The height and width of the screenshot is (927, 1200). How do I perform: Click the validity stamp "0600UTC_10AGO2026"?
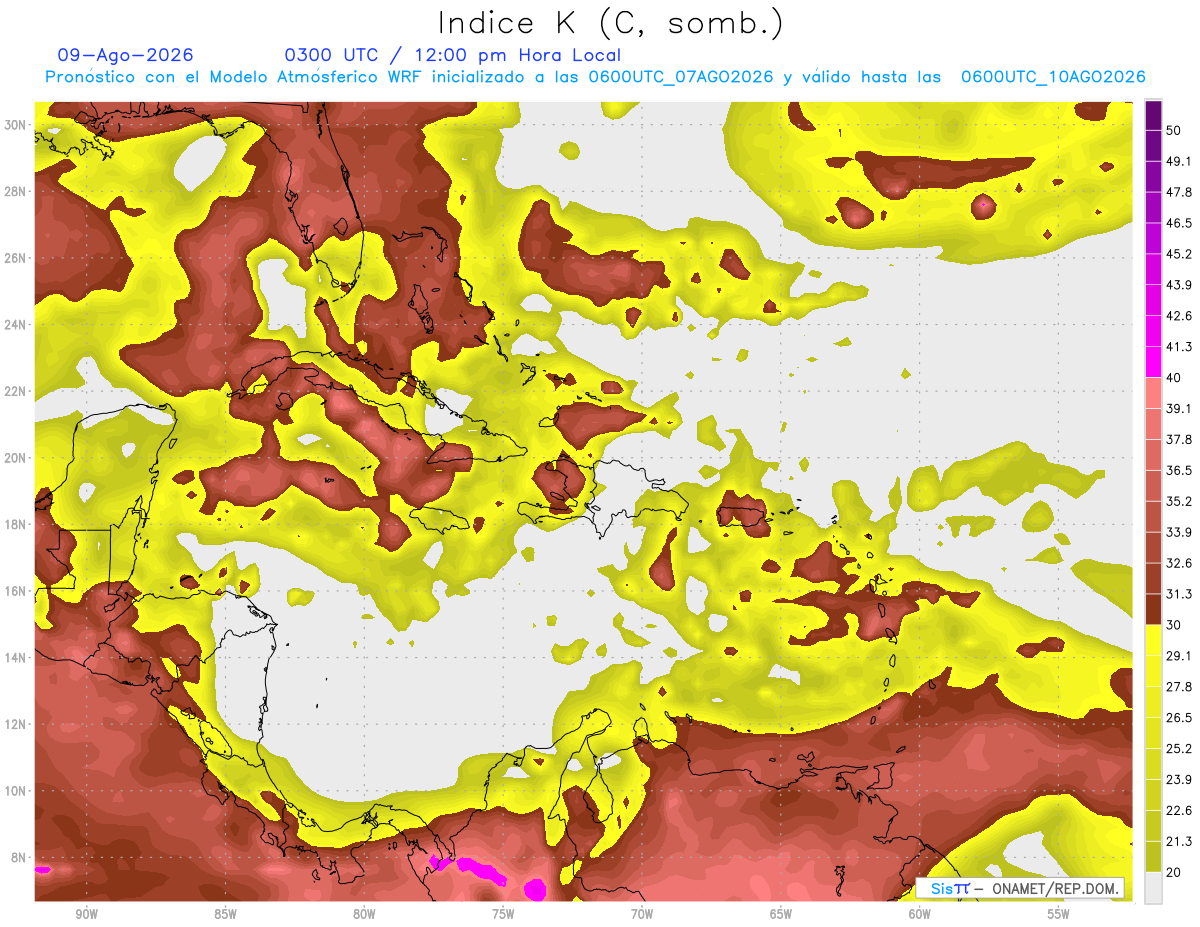point(1053,77)
